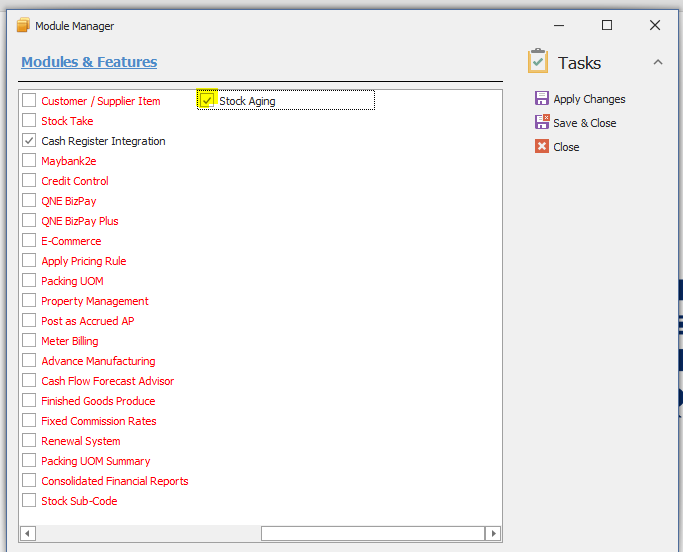Screen dimensions: 683x552
Task: Click the Module Manager title bar icon
Action: pos(23,25)
